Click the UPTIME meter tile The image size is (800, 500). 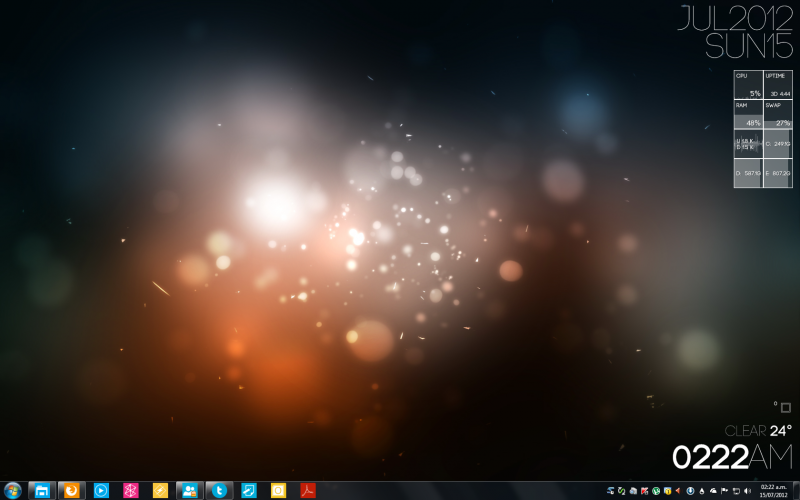point(778,85)
